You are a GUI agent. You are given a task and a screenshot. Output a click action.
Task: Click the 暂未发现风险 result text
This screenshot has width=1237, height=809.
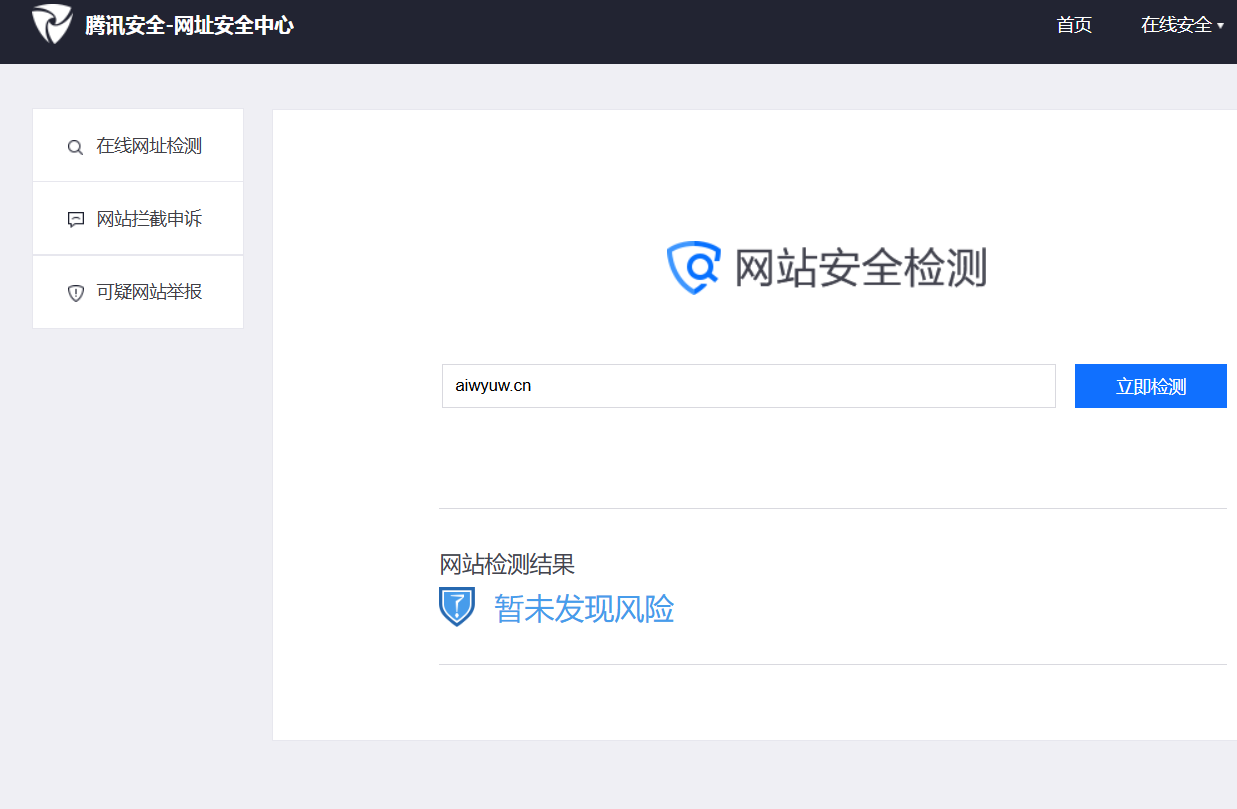[584, 608]
